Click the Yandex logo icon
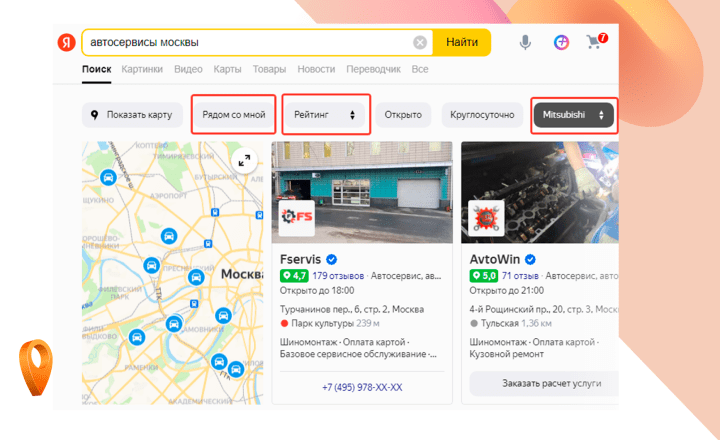Screen dimensions: 720x441 click(x=67, y=42)
